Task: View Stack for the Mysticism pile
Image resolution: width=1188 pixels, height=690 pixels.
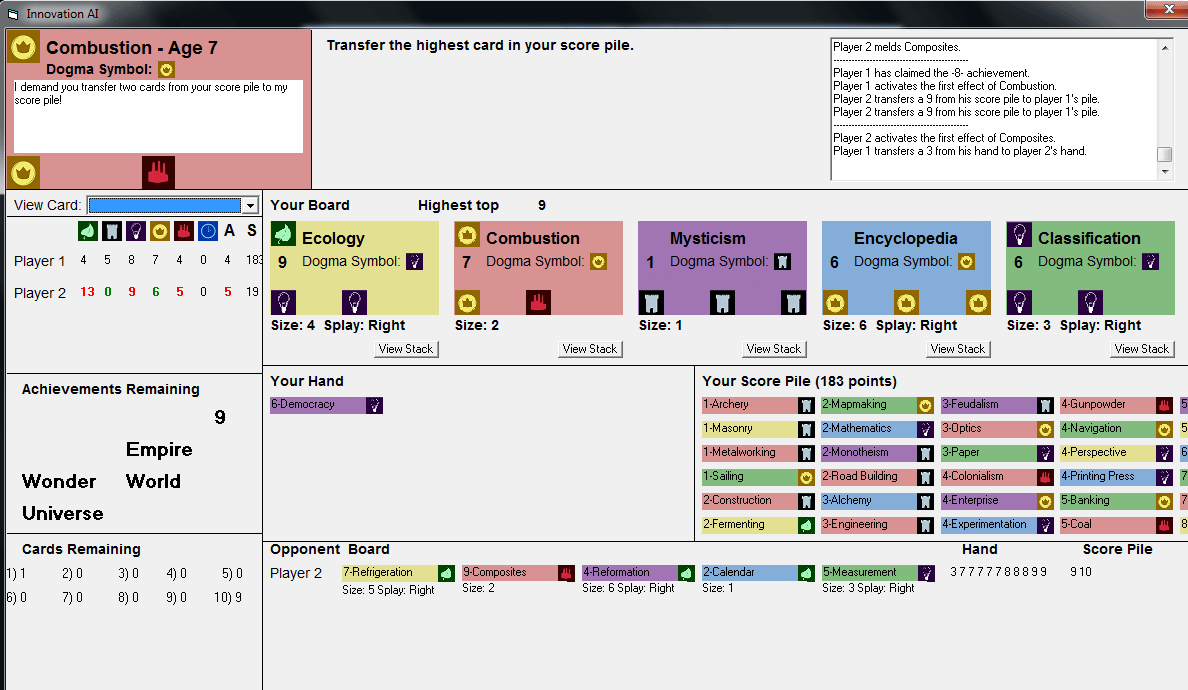Action: pyautogui.click(x=774, y=349)
